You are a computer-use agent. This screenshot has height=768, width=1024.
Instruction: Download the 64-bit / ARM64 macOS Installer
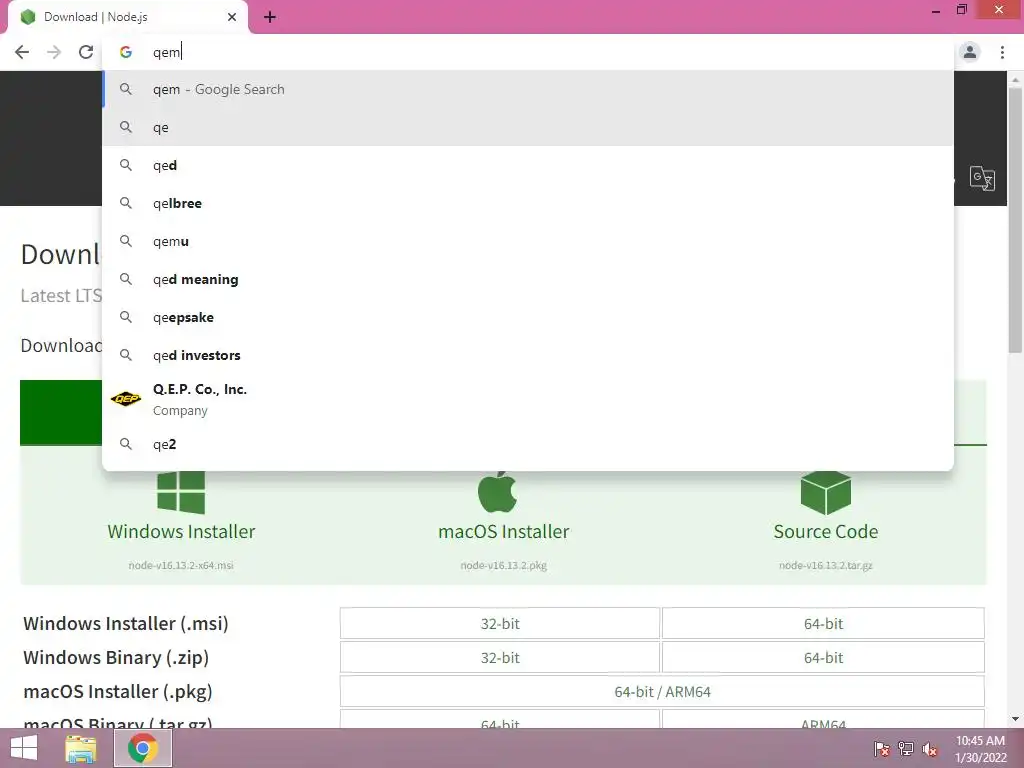click(x=662, y=692)
